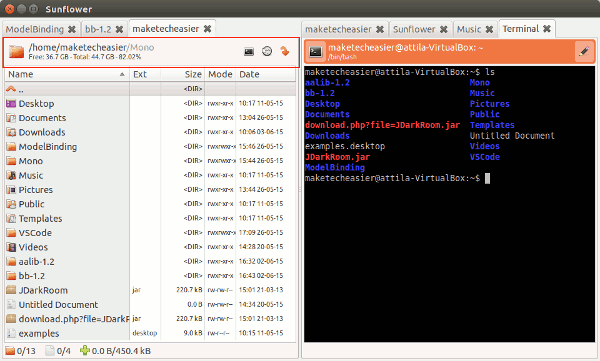This screenshot has width=600, height=361.
Task: Select the examples desktop file icon
Action: click(x=11, y=333)
